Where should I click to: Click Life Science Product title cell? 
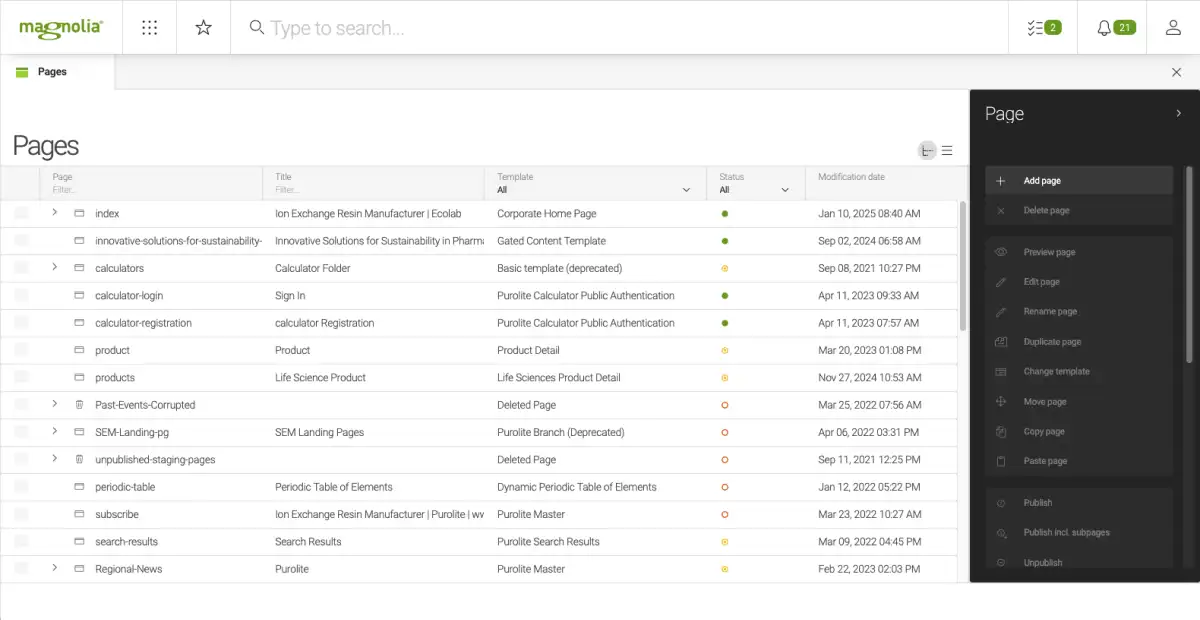click(320, 378)
